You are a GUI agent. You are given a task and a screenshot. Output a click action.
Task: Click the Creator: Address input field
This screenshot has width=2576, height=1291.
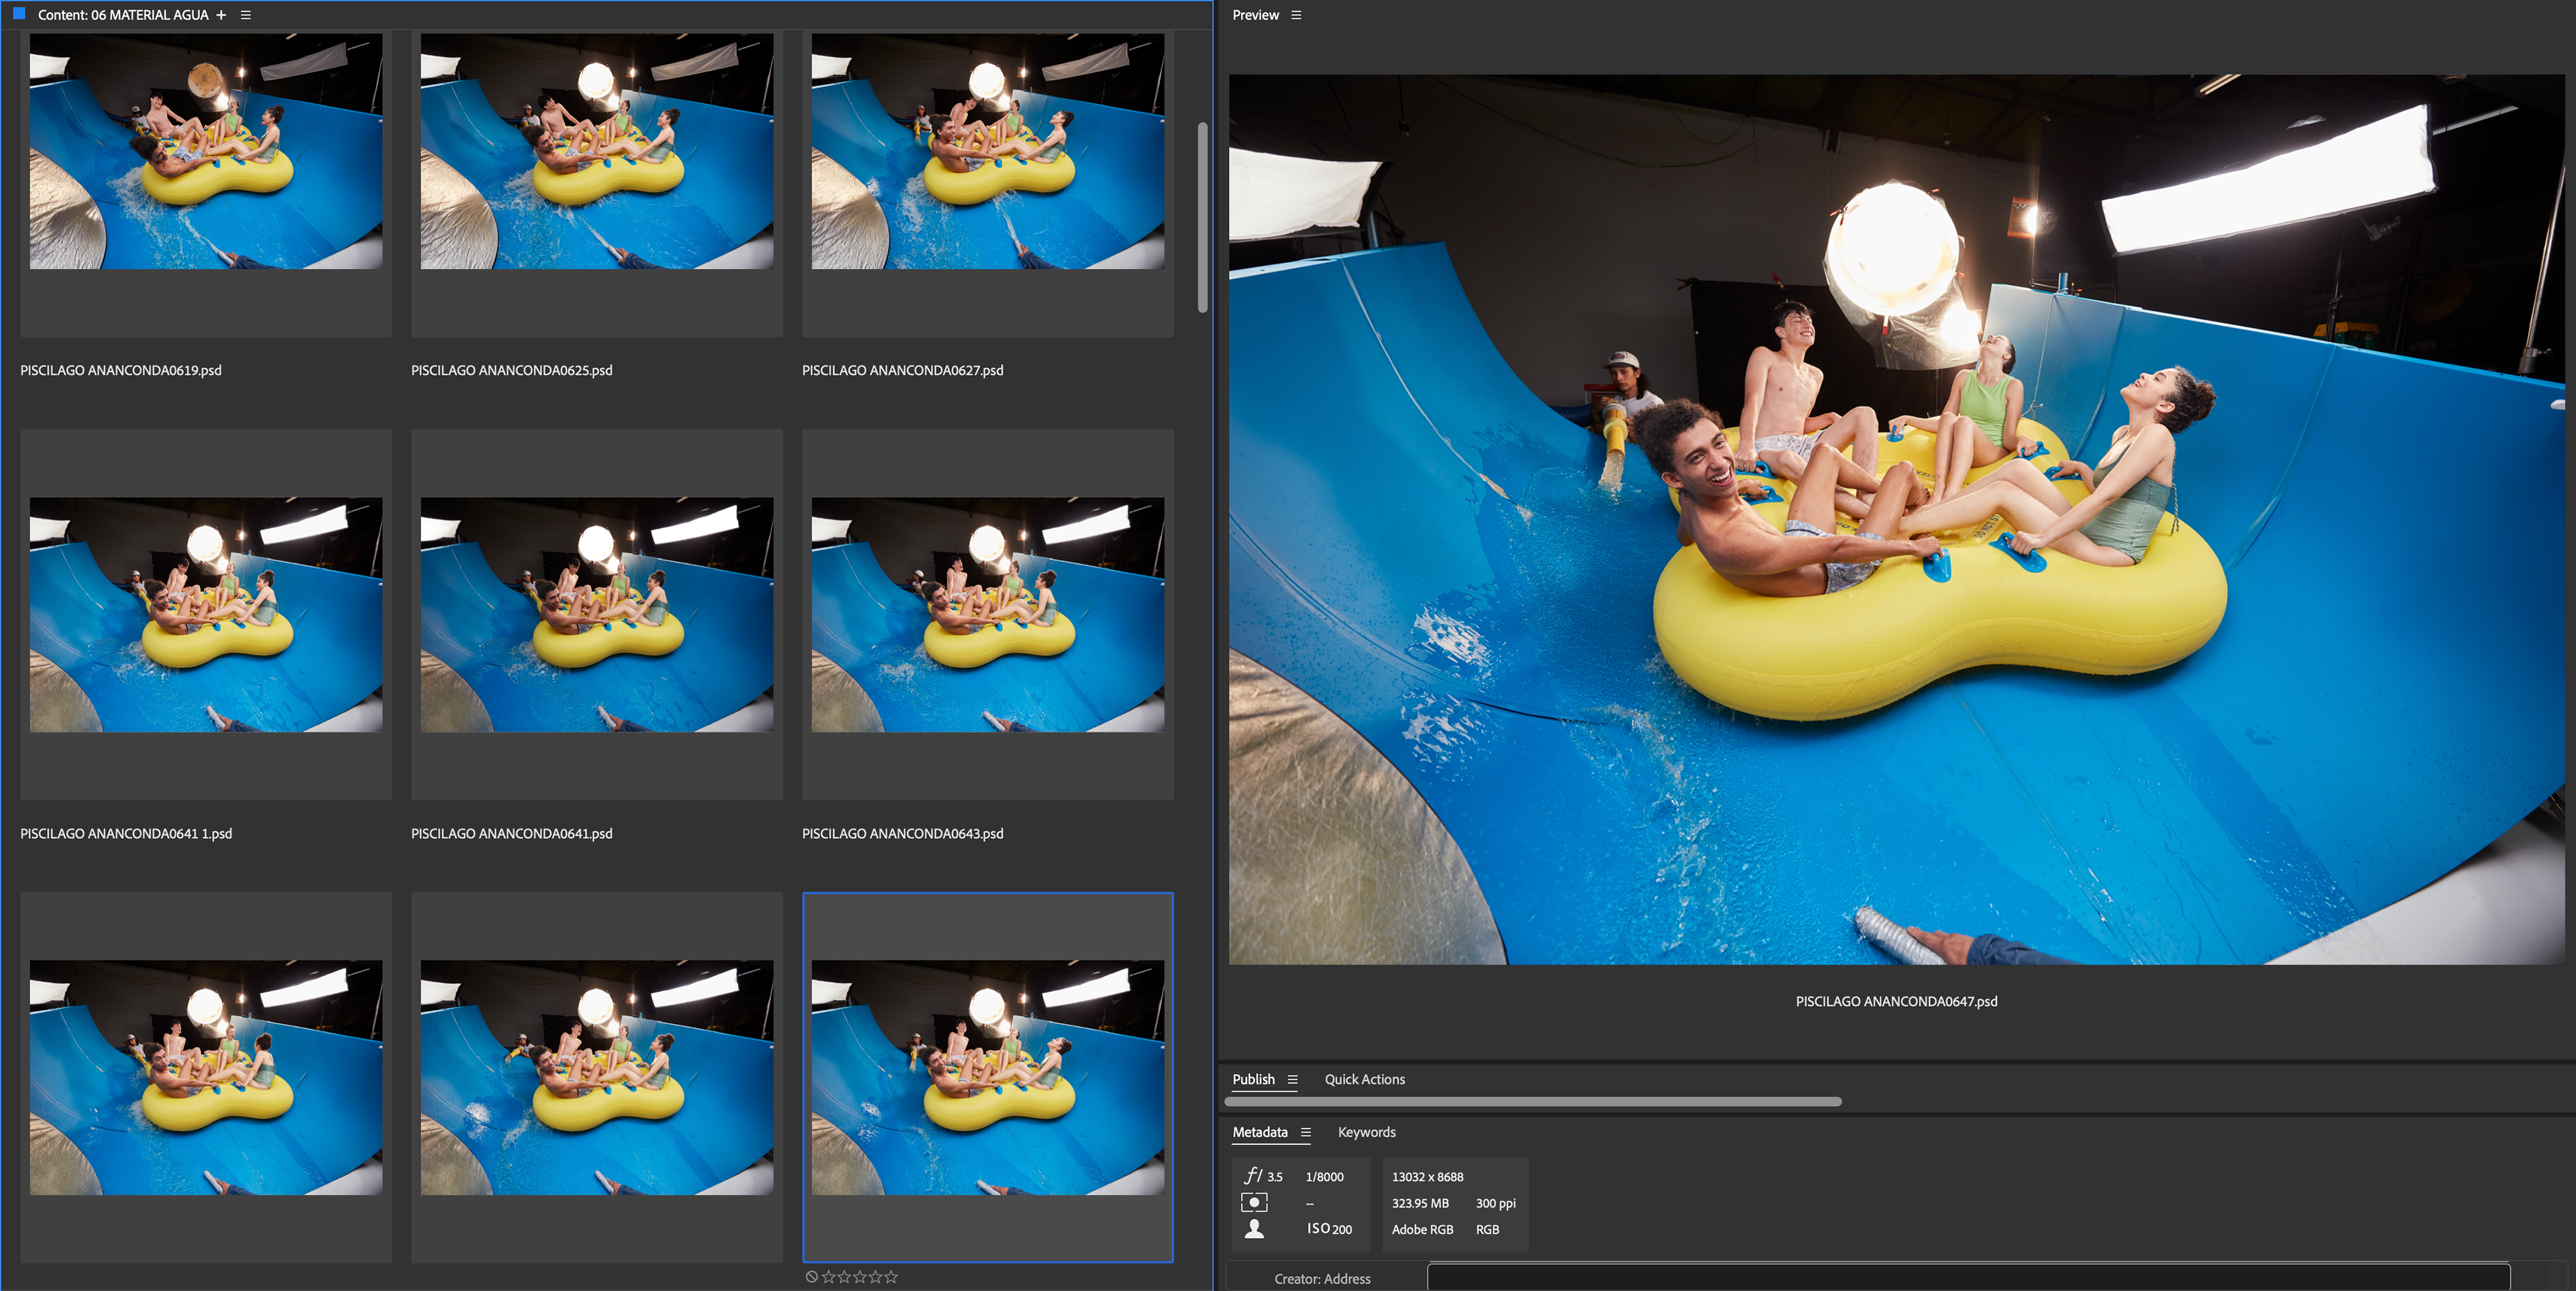(1967, 1278)
